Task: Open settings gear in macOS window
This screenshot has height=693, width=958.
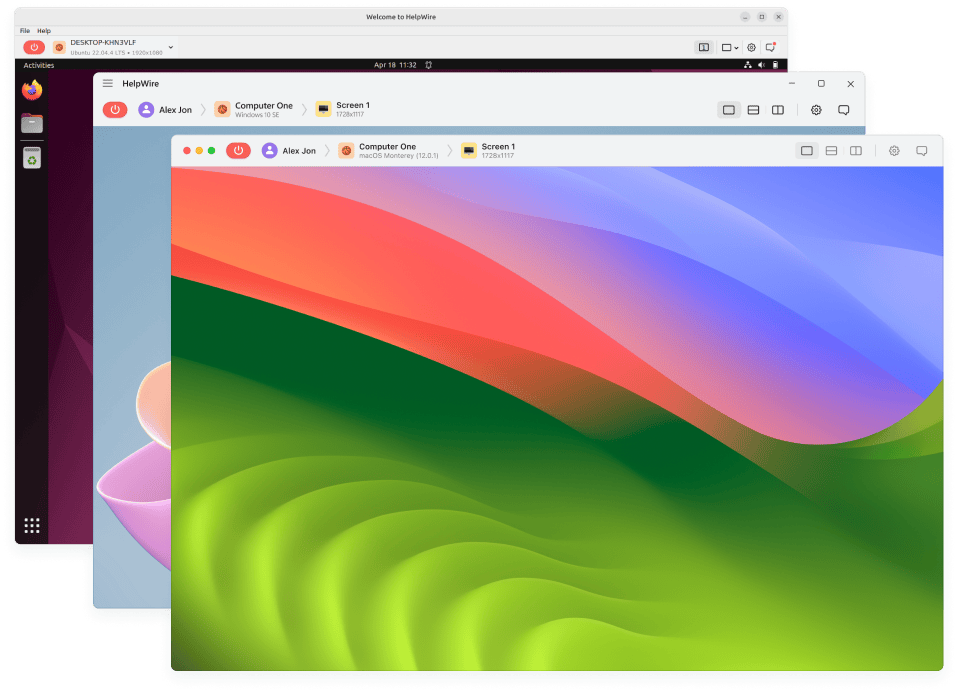Action: point(894,150)
